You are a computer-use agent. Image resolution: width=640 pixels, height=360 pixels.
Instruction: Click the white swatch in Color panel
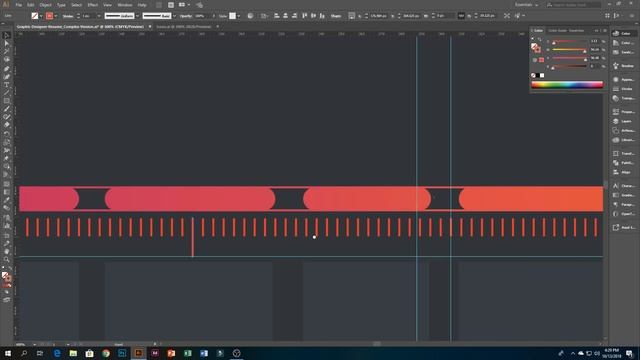[542, 76]
